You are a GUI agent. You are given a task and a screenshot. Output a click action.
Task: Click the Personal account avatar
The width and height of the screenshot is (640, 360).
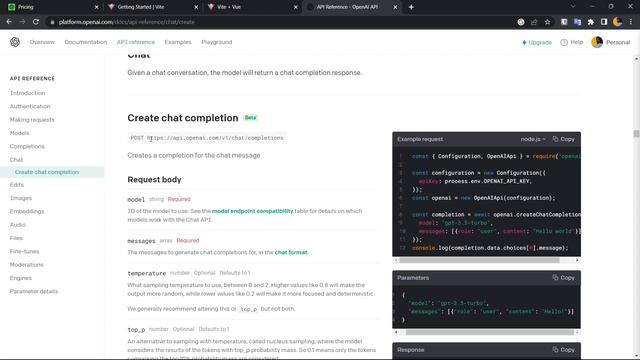tap(597, 42)
